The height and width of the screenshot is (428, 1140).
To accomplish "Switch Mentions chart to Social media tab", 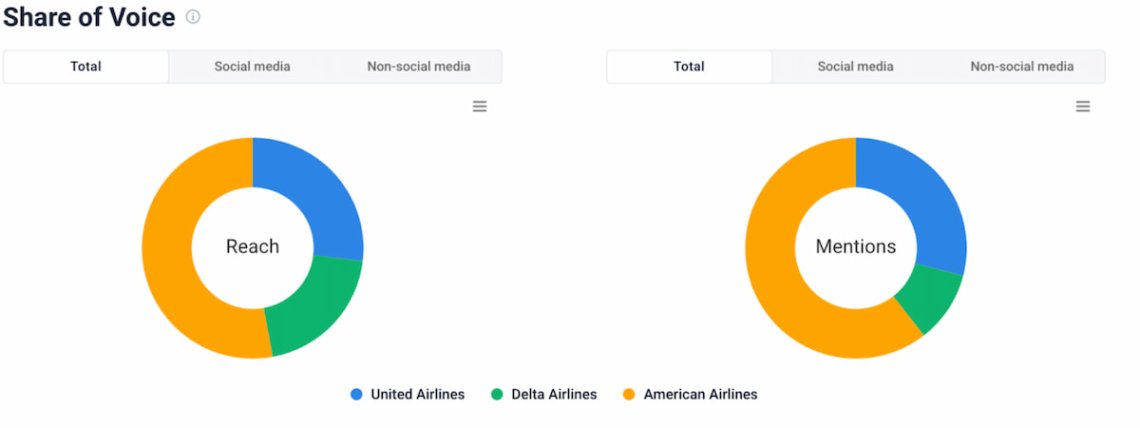I will click(x=855, y=67).
